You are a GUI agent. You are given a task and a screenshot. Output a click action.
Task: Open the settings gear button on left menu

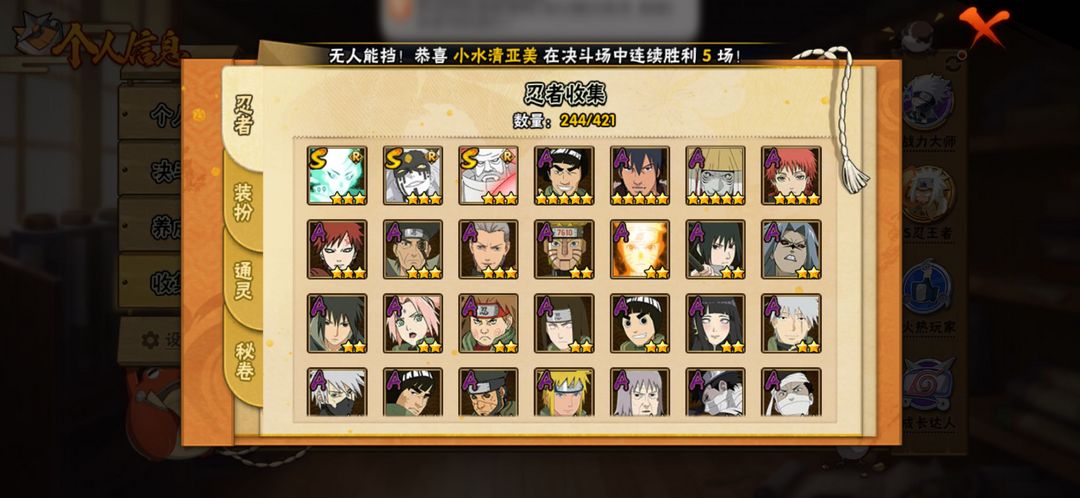(x=150, y=340)
